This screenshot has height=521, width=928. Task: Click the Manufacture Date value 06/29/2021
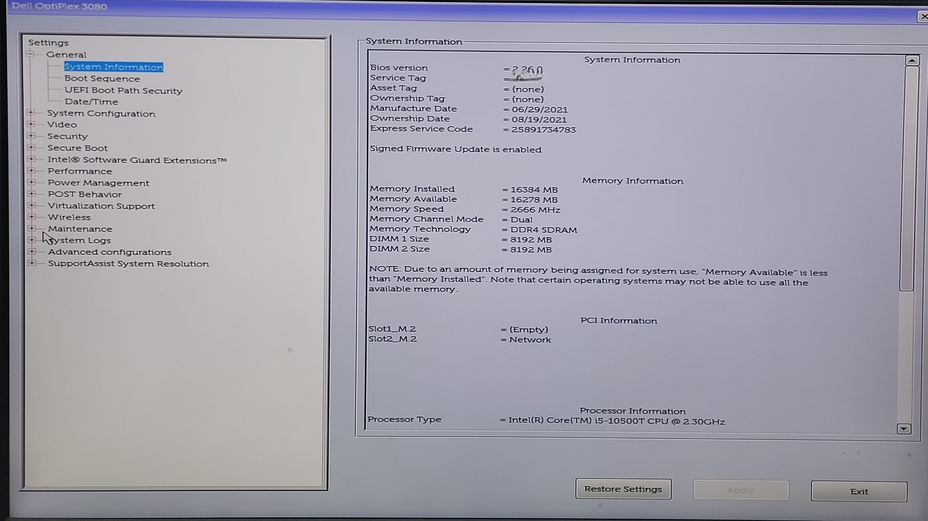(539, 110)
